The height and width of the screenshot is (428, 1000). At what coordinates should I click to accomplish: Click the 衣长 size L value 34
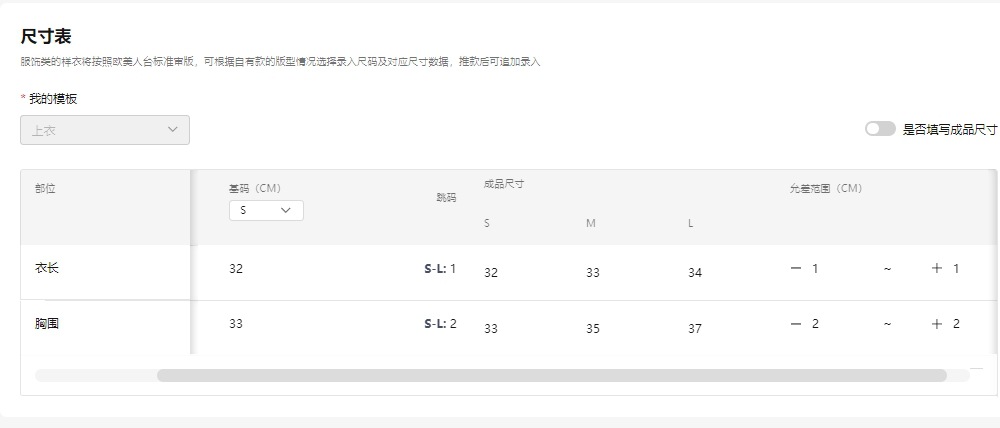(x=695, y=273)
